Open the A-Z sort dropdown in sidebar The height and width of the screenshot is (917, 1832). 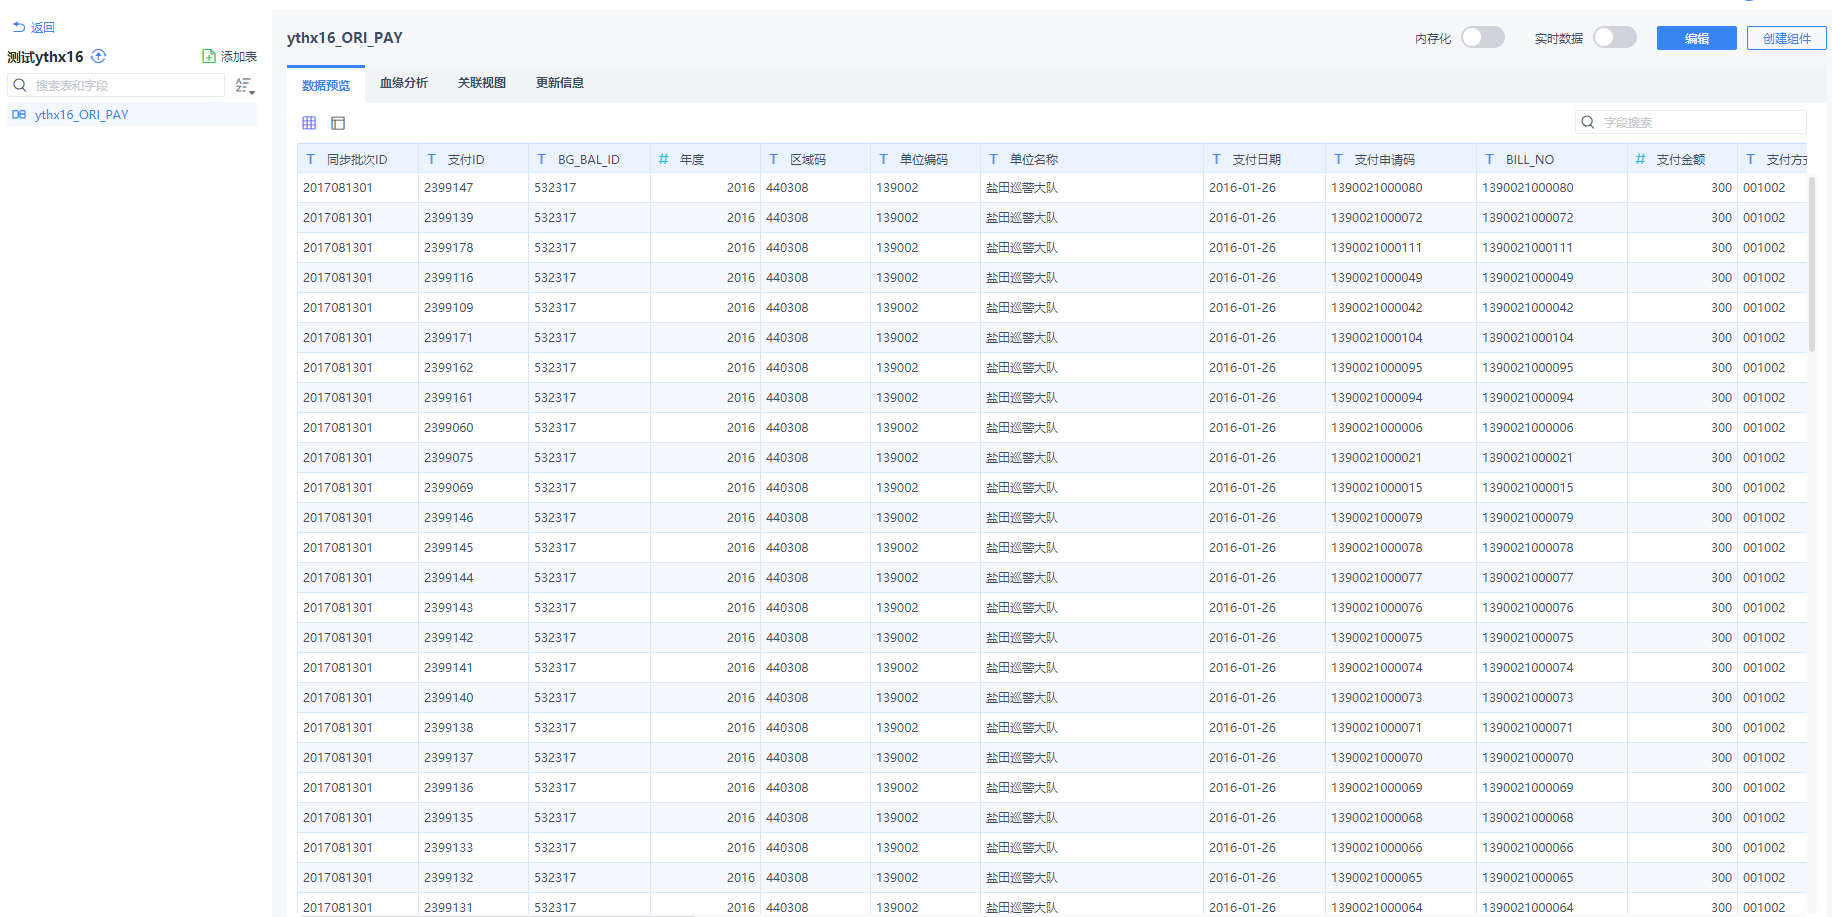click(x=244, y=86)
